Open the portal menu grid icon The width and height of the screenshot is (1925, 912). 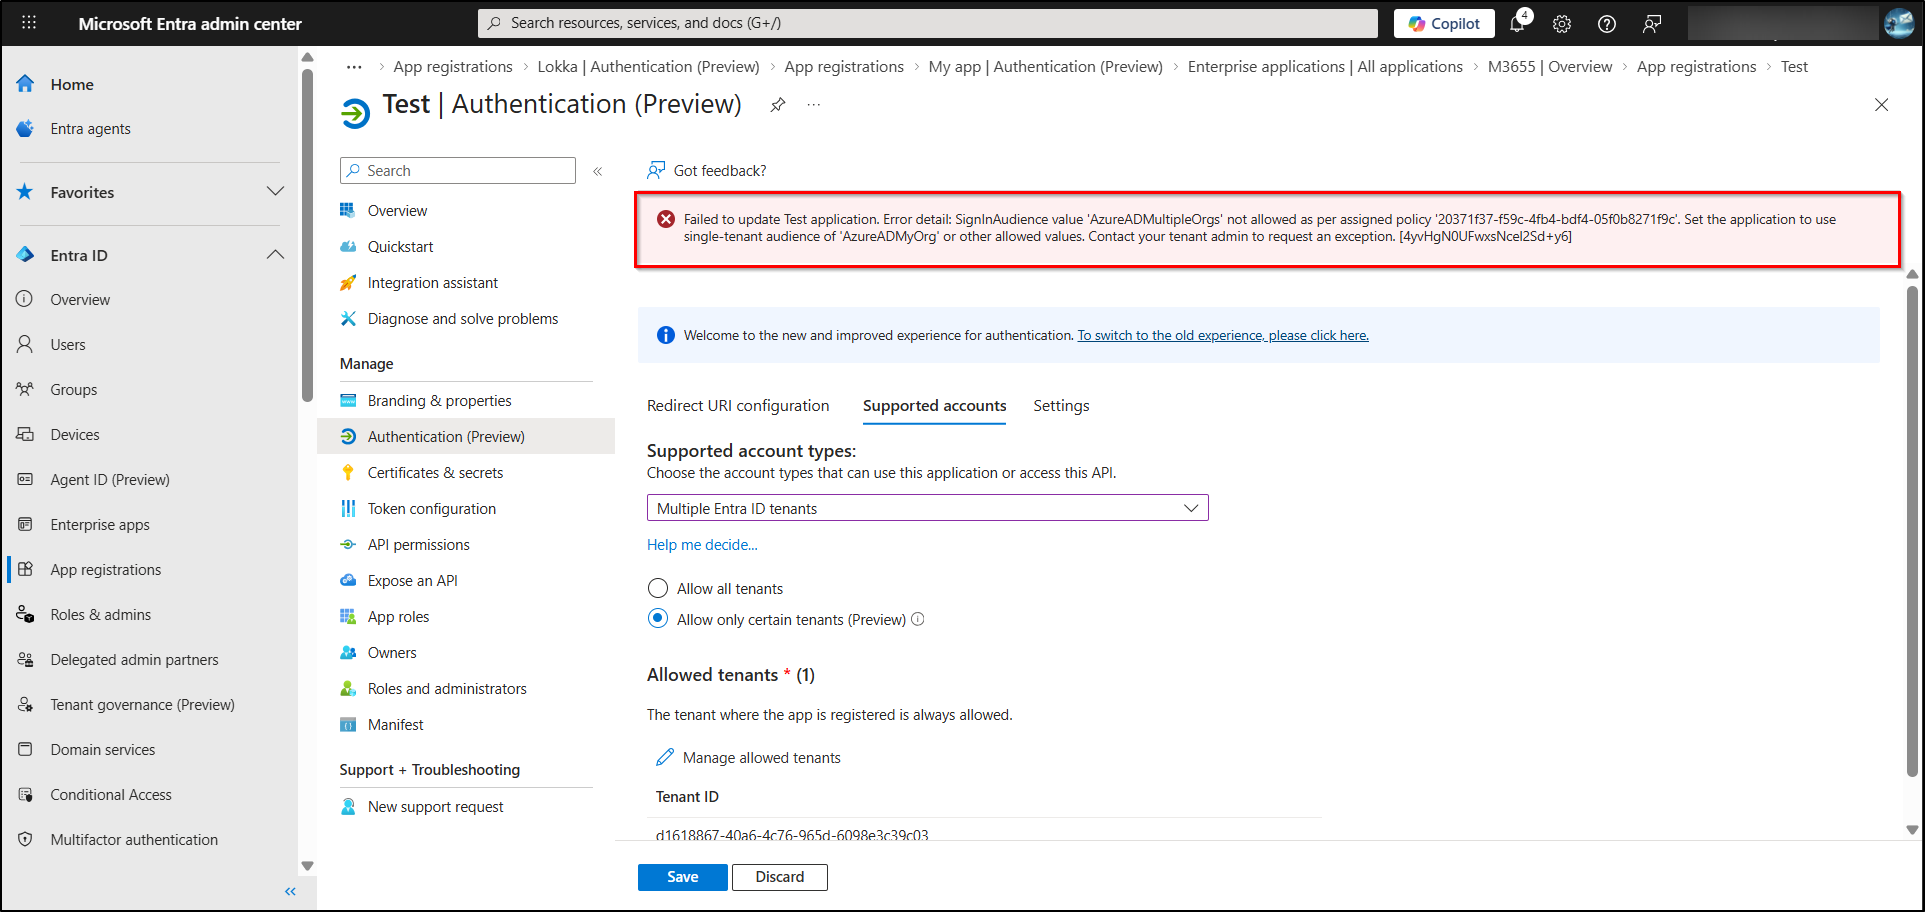tap(29, 23)
